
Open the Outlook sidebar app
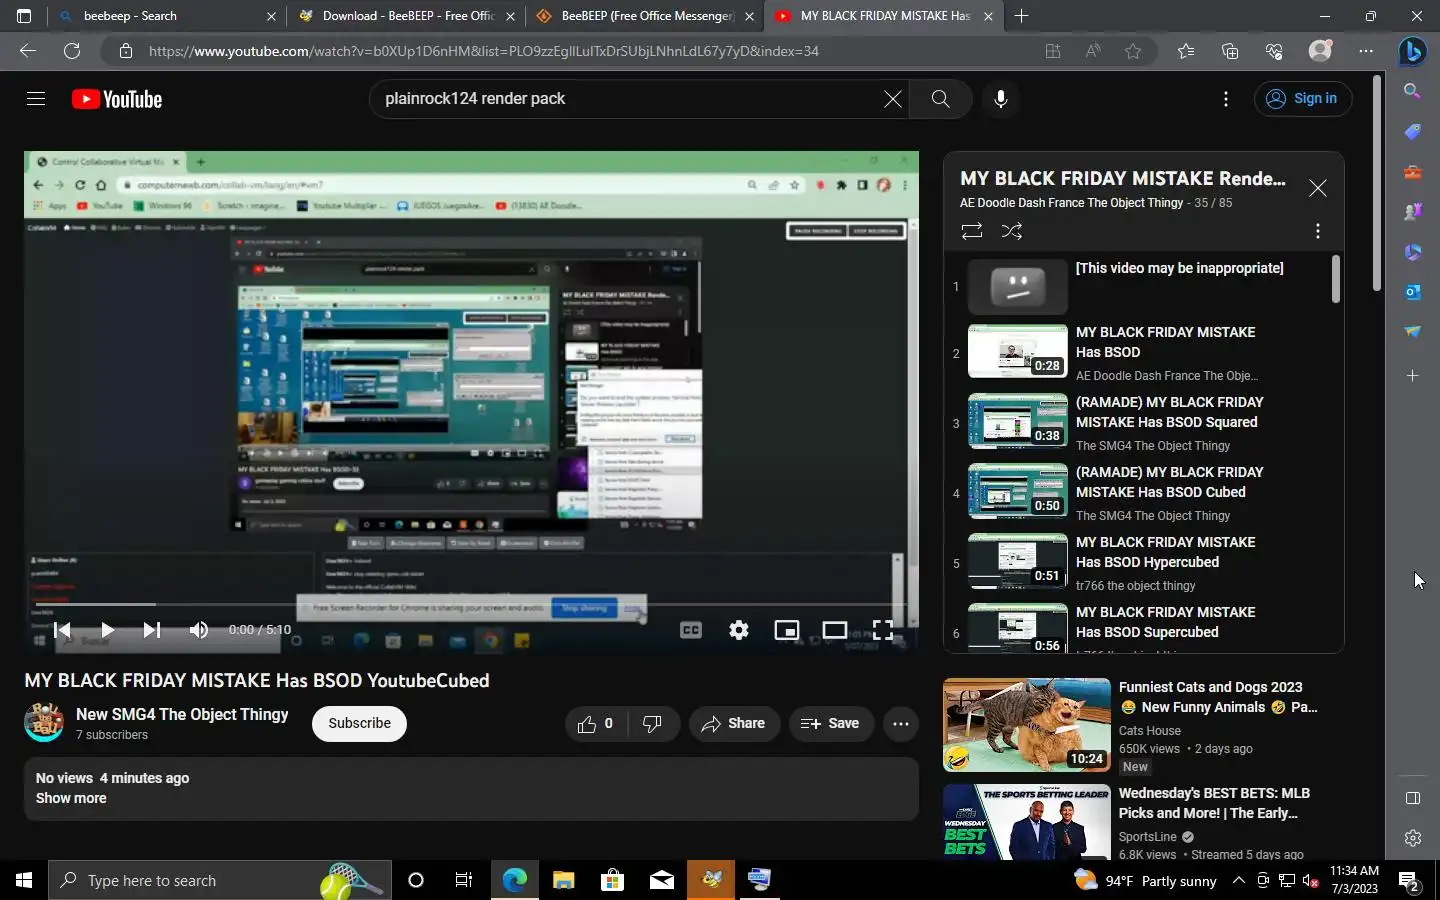coord(1412,291)
